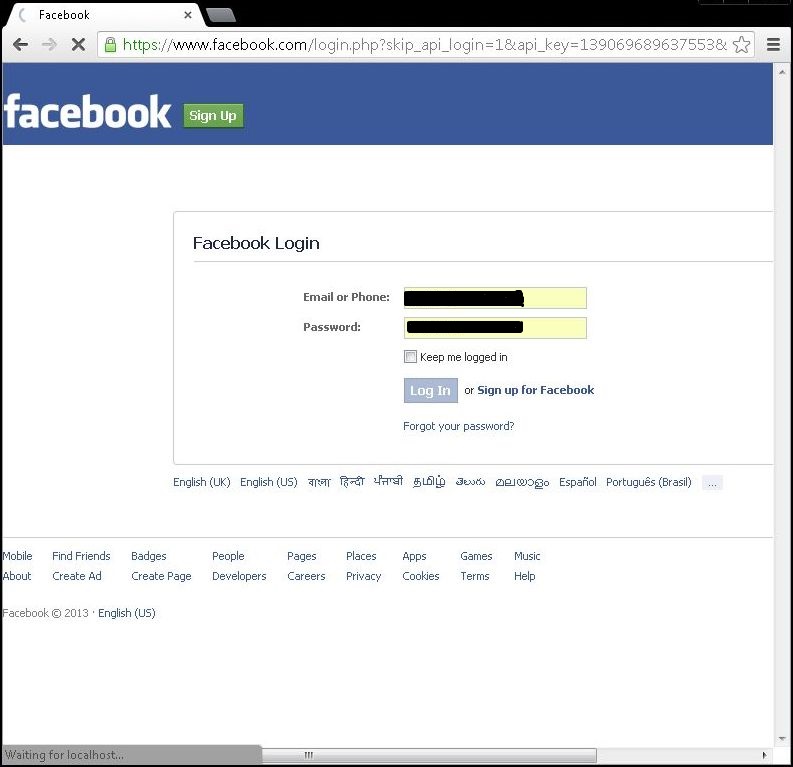The width and height of the screenshot is (793, 767).
Task: Click English (US) beside the copyright notice
Action: (126, 613)
